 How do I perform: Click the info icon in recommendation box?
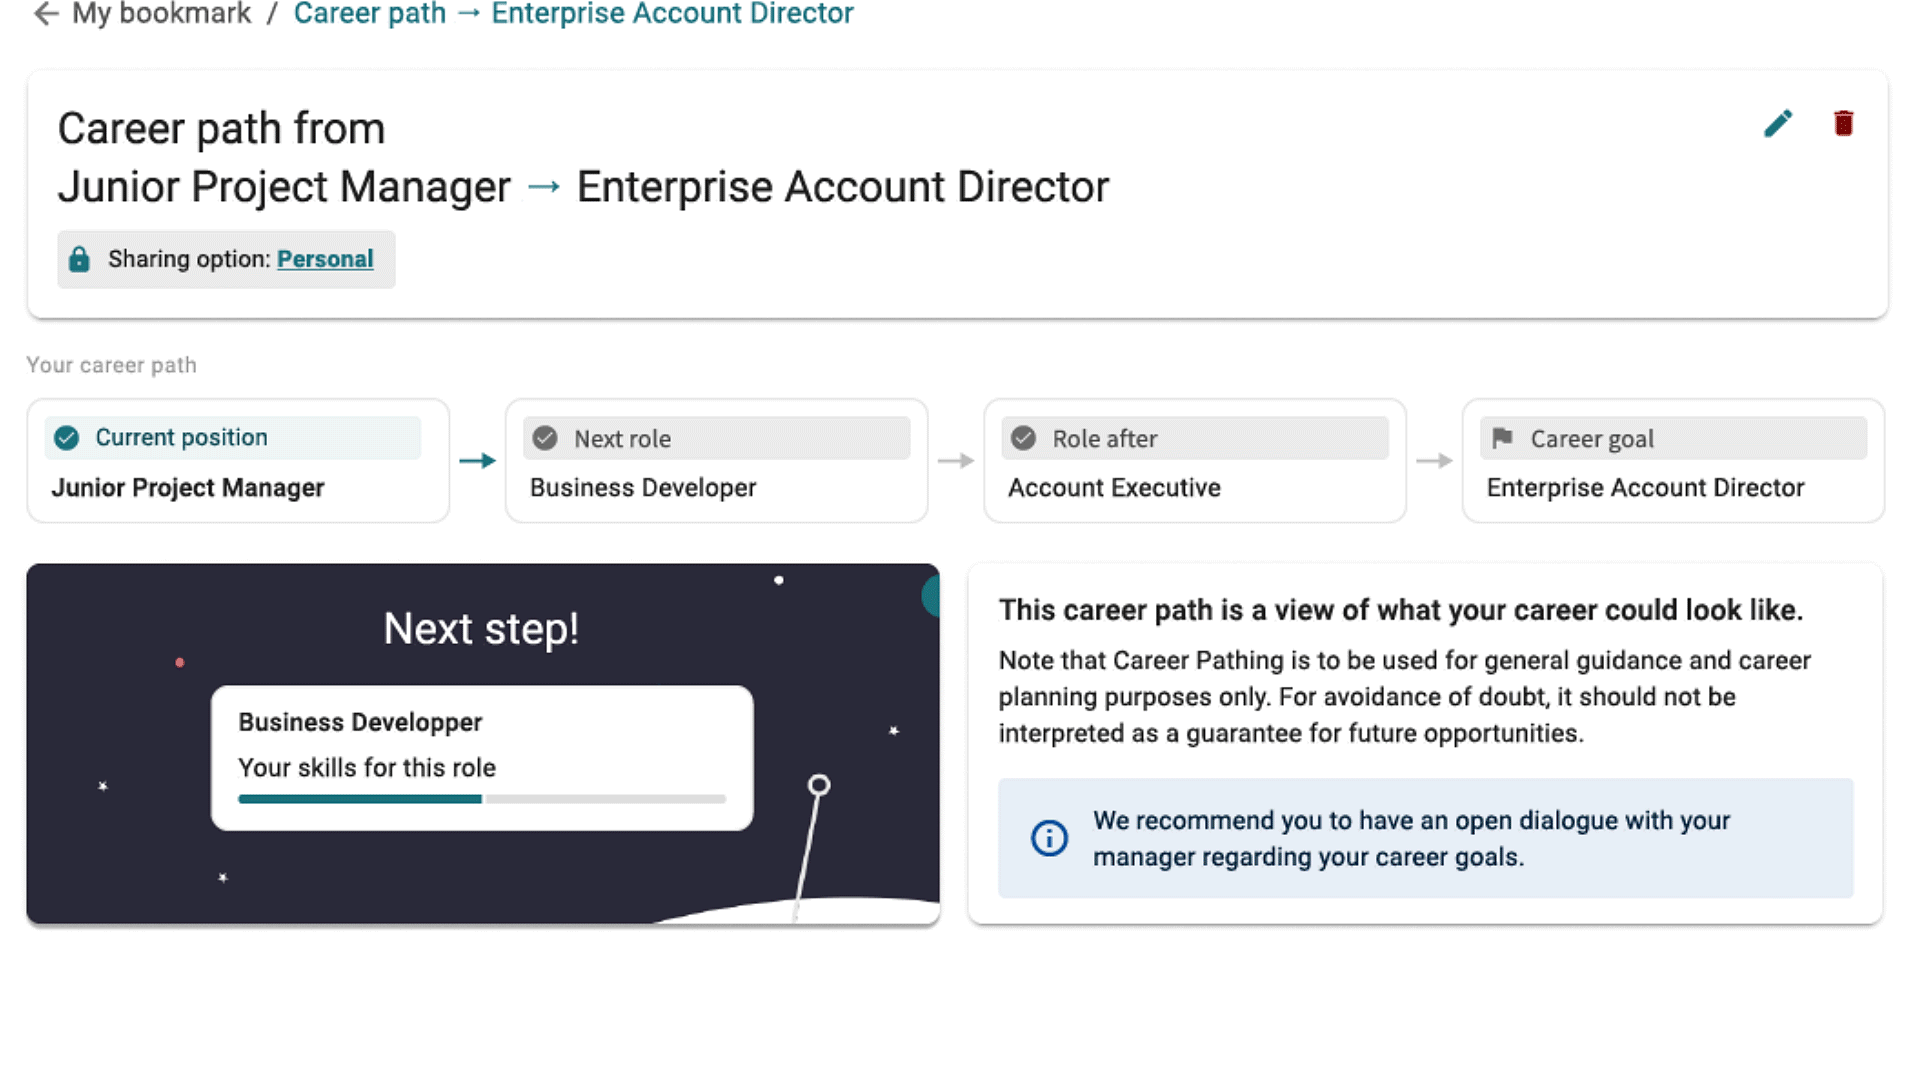pyautogui.click(x=1049, y=838)
